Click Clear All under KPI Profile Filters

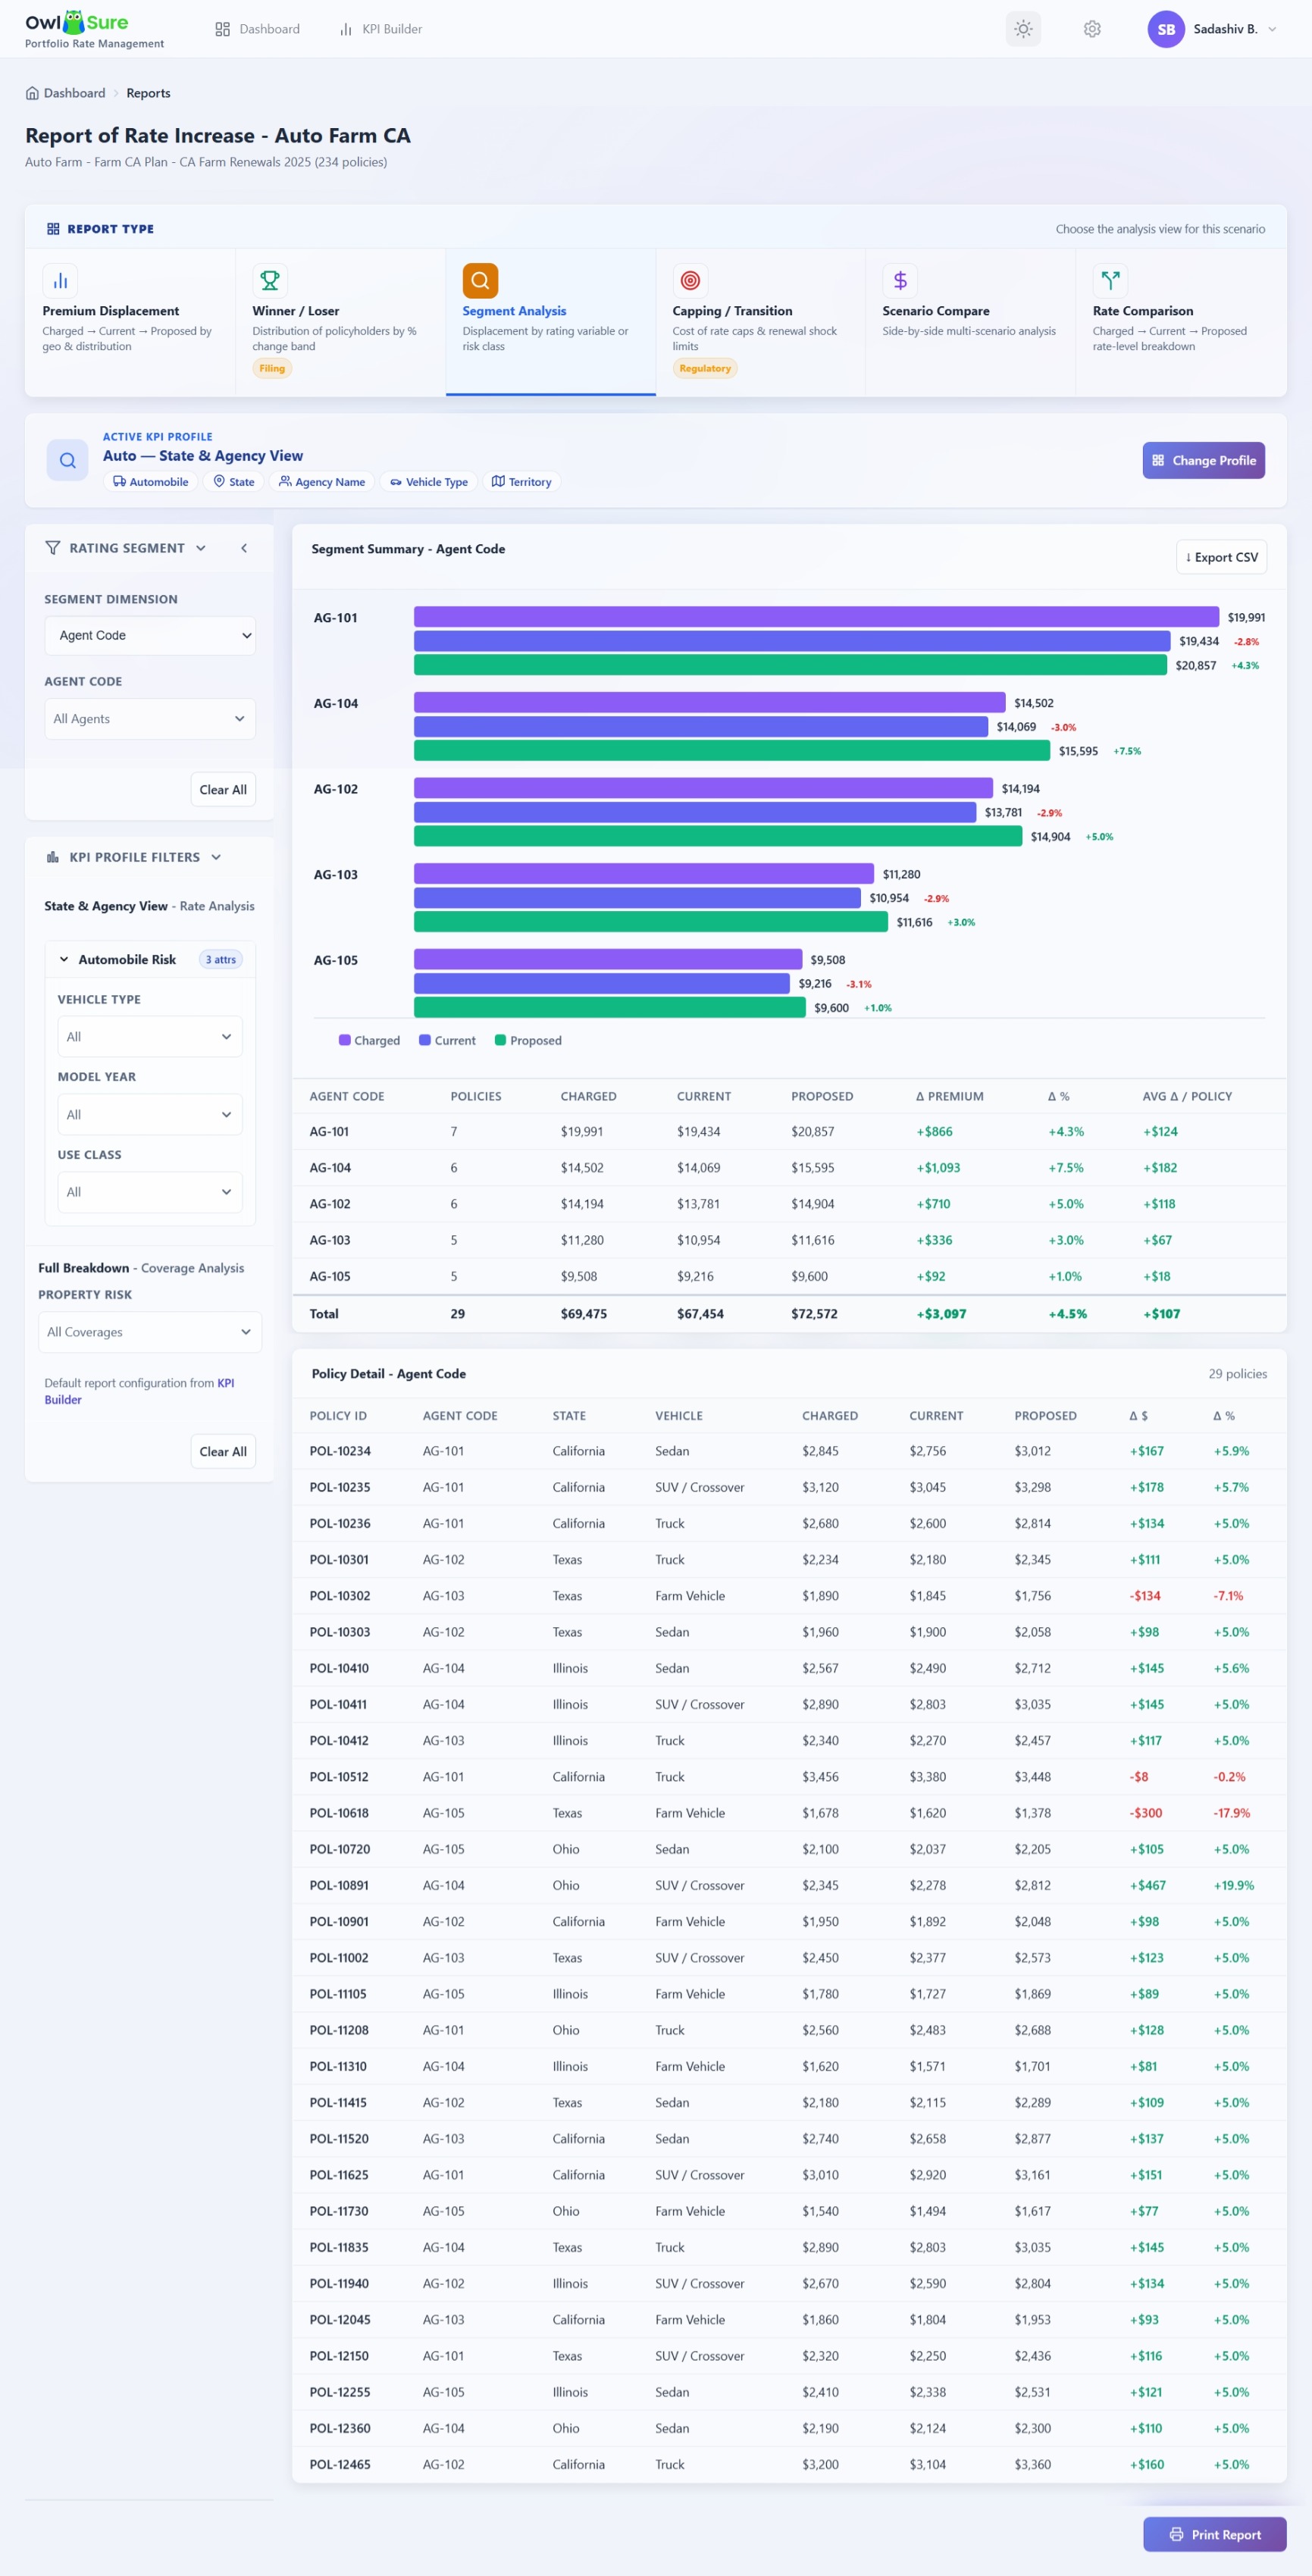[x=223, y=1451]
